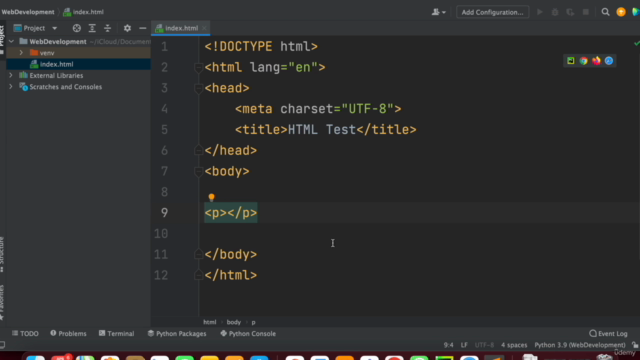Fold the head tag at line 3

pyautogui.click(x=198, y=88)
